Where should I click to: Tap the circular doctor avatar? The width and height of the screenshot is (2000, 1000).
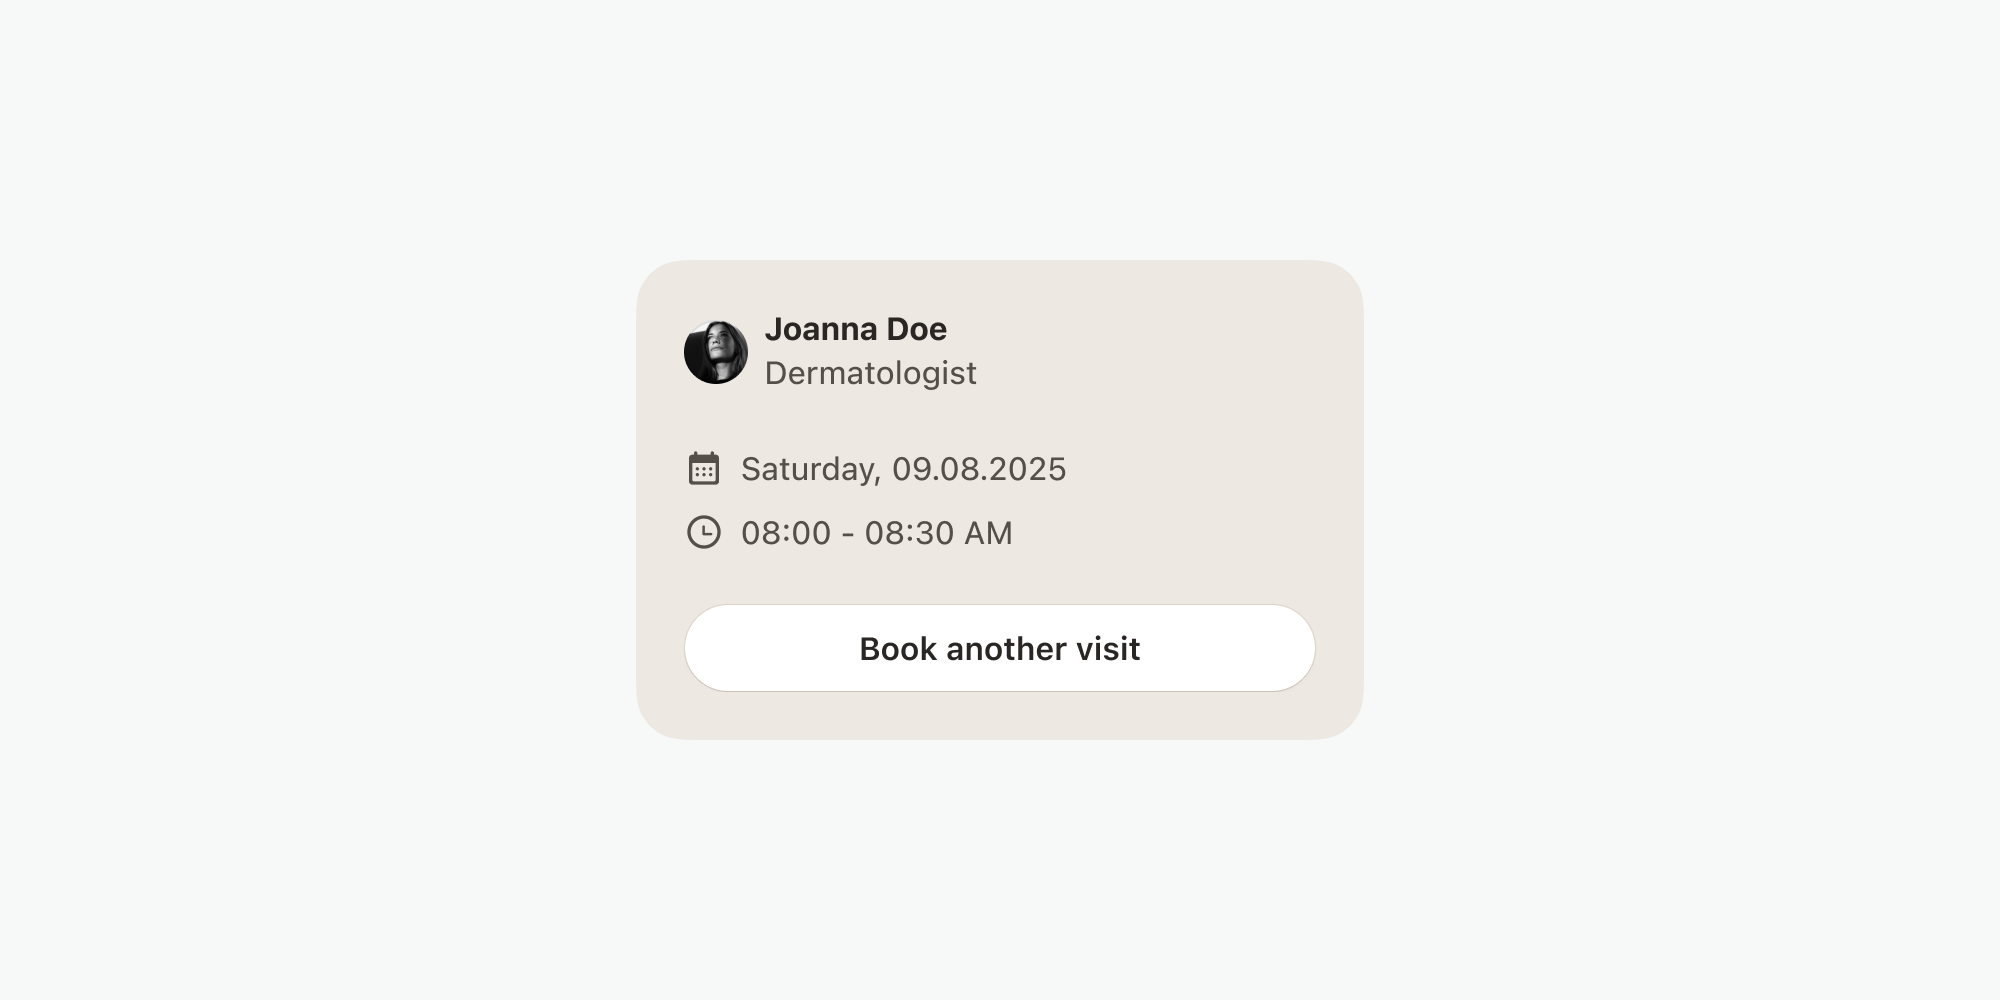[x=716, y=352]
